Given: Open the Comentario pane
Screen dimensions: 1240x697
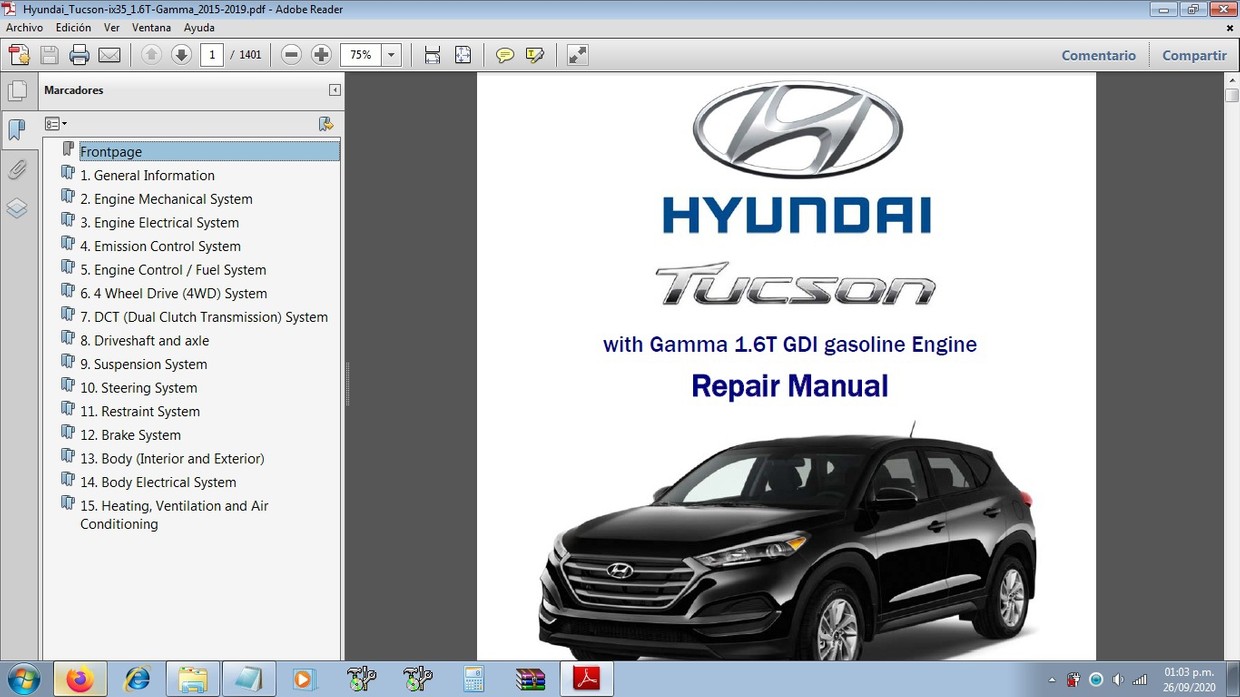Looking at the screenshot, I should (x=1098, y=56).
